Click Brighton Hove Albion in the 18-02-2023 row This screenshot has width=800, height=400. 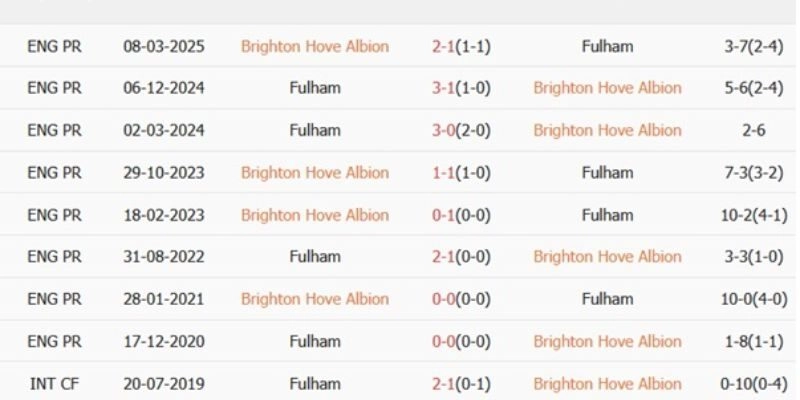(314, 214)
